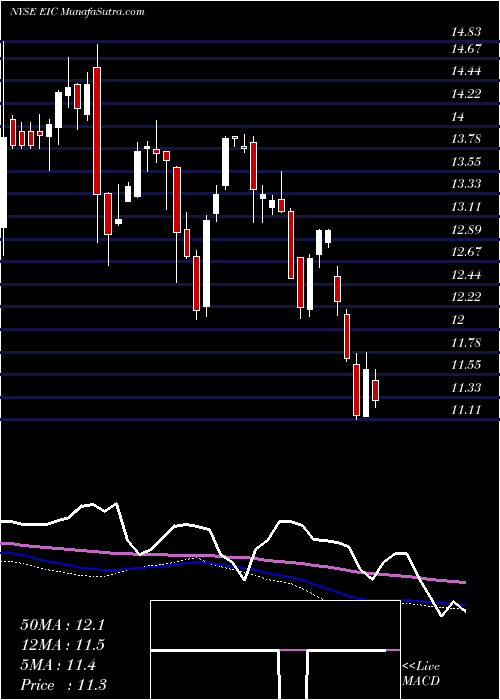Select the 14.44 price axis label
500x700 pixels.
click(x=466, y=71)
